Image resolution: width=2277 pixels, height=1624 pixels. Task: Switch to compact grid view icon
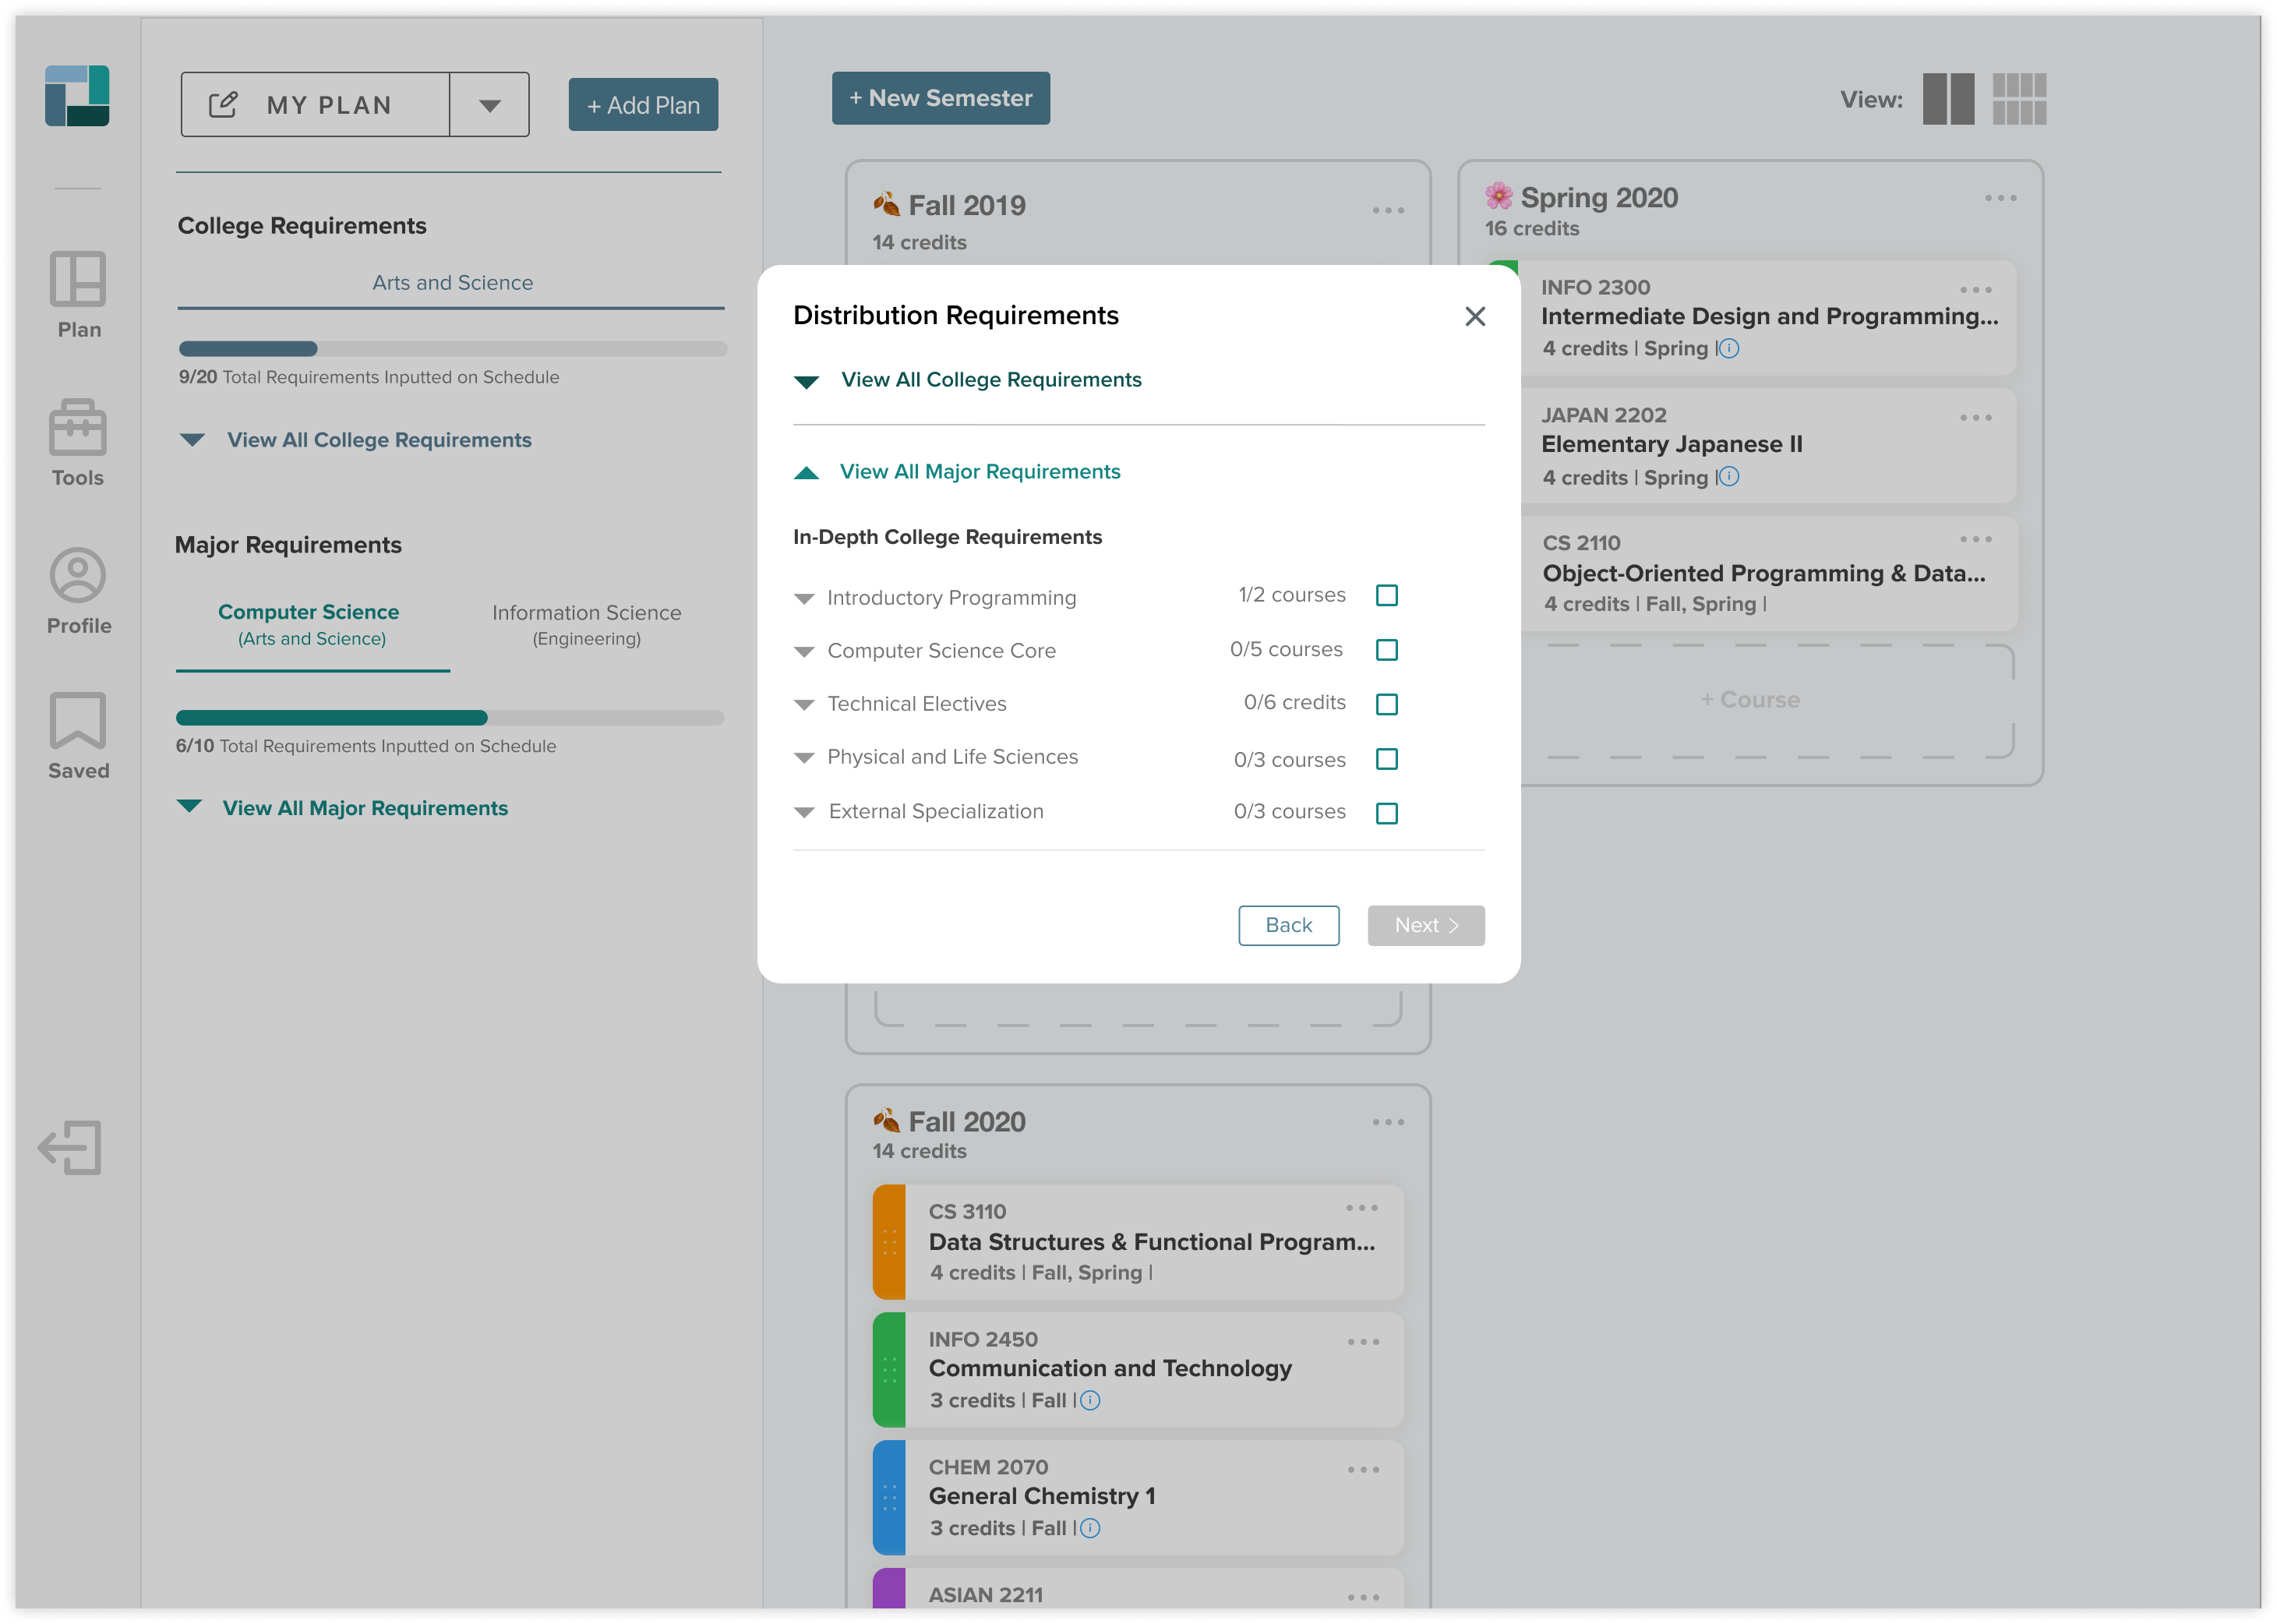[2018, 99]
